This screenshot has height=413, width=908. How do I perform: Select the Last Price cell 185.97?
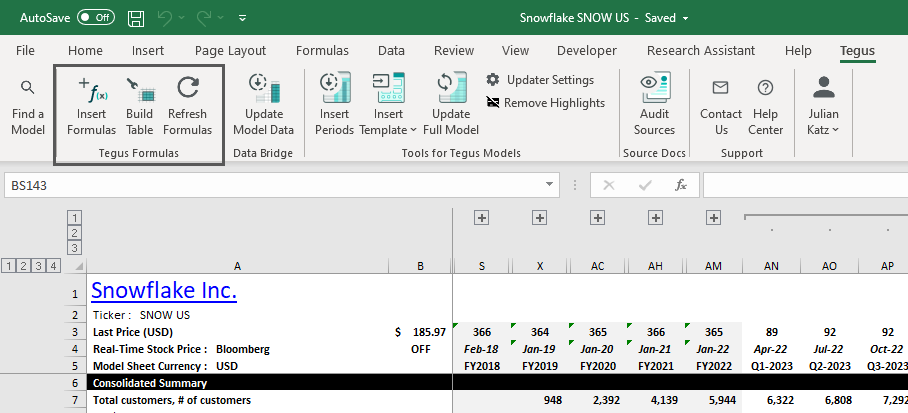click(420, 332)
